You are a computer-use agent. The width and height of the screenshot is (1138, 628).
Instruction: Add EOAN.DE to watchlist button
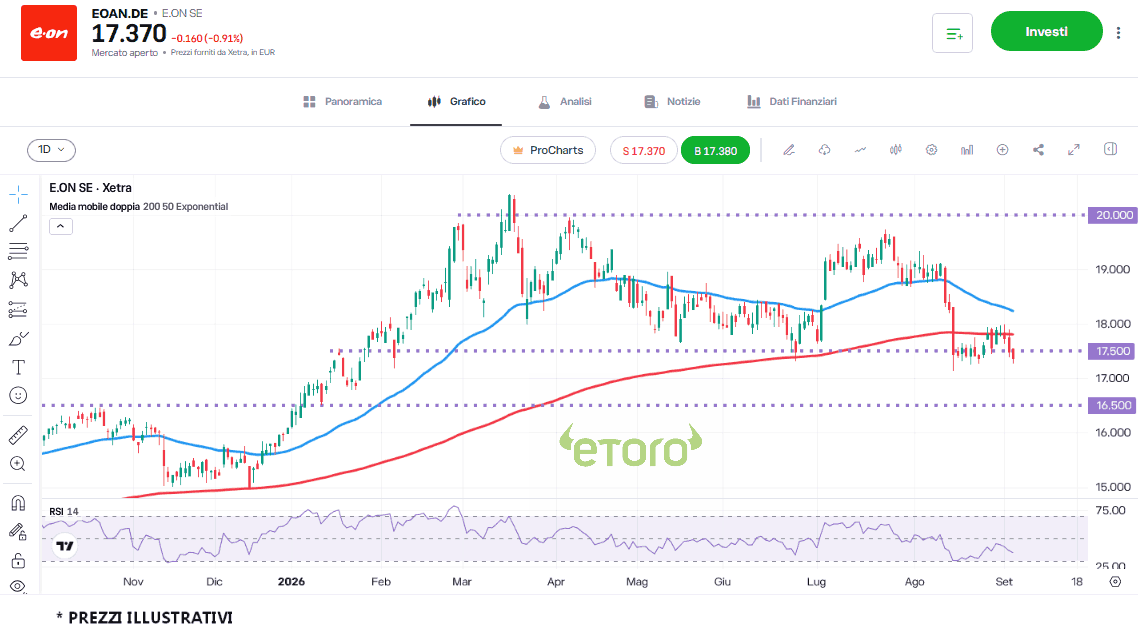point(952,33)
